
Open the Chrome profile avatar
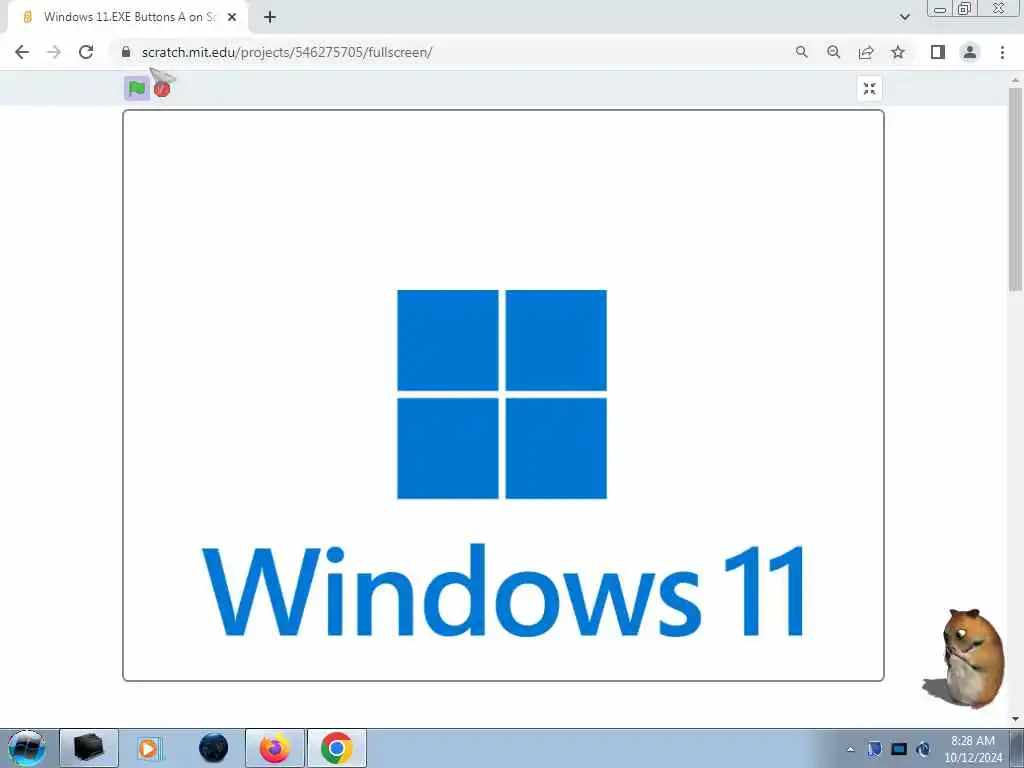point(970,52)
